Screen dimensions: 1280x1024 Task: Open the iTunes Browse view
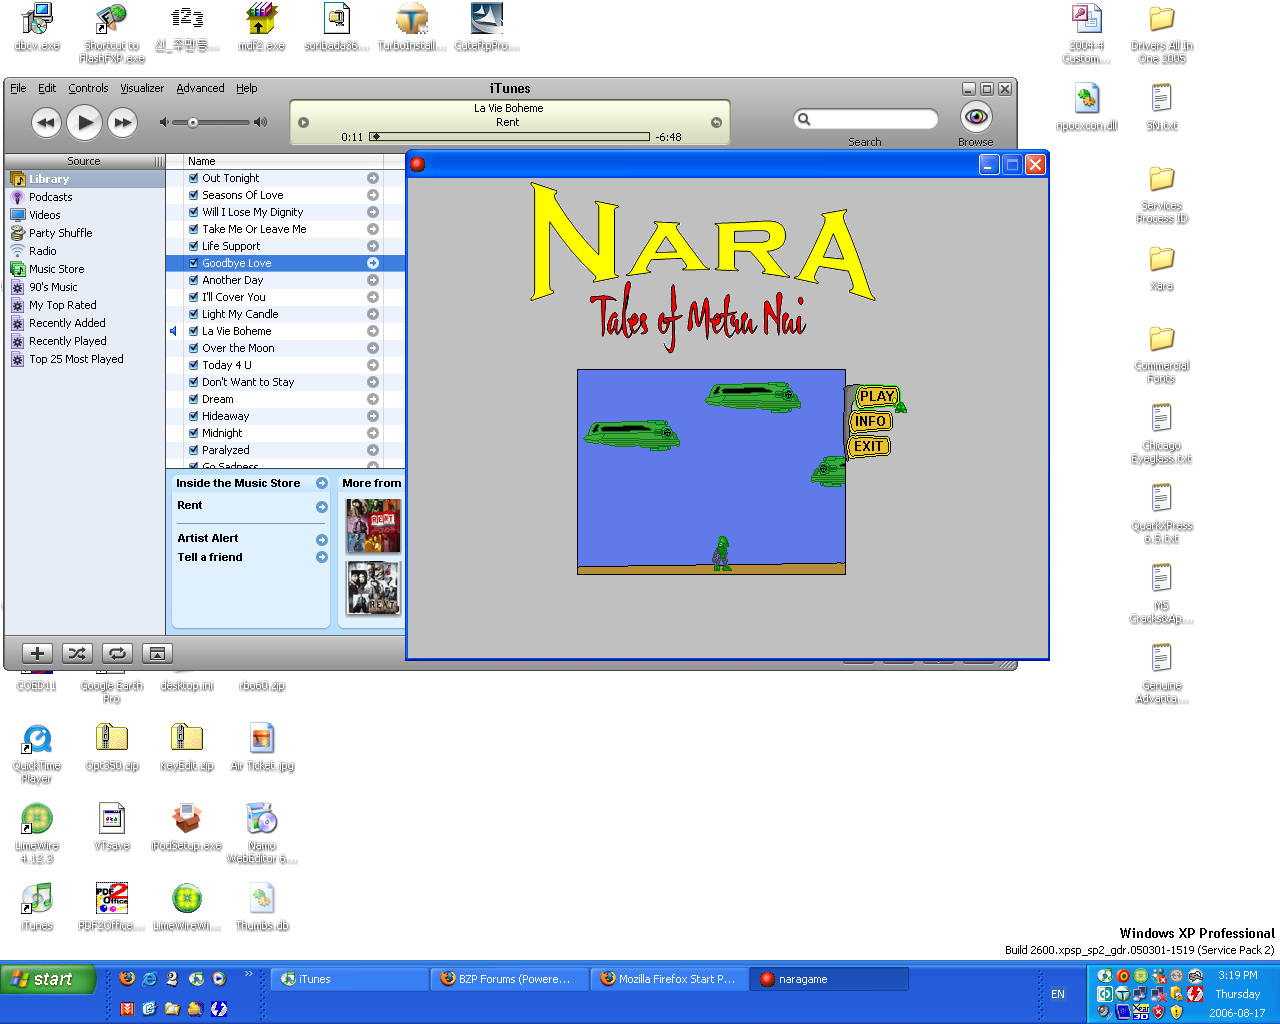975,117
